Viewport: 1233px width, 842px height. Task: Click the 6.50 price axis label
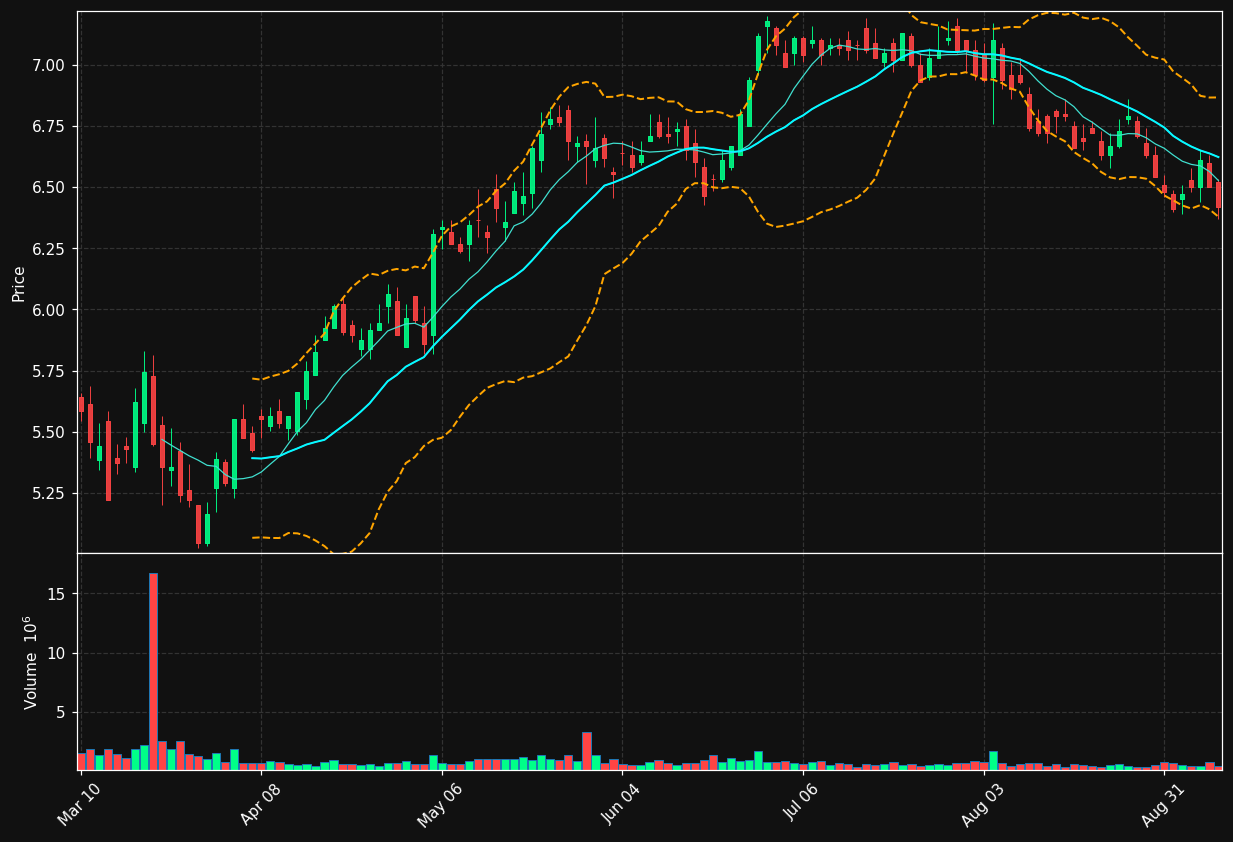[x=47, y=188]
